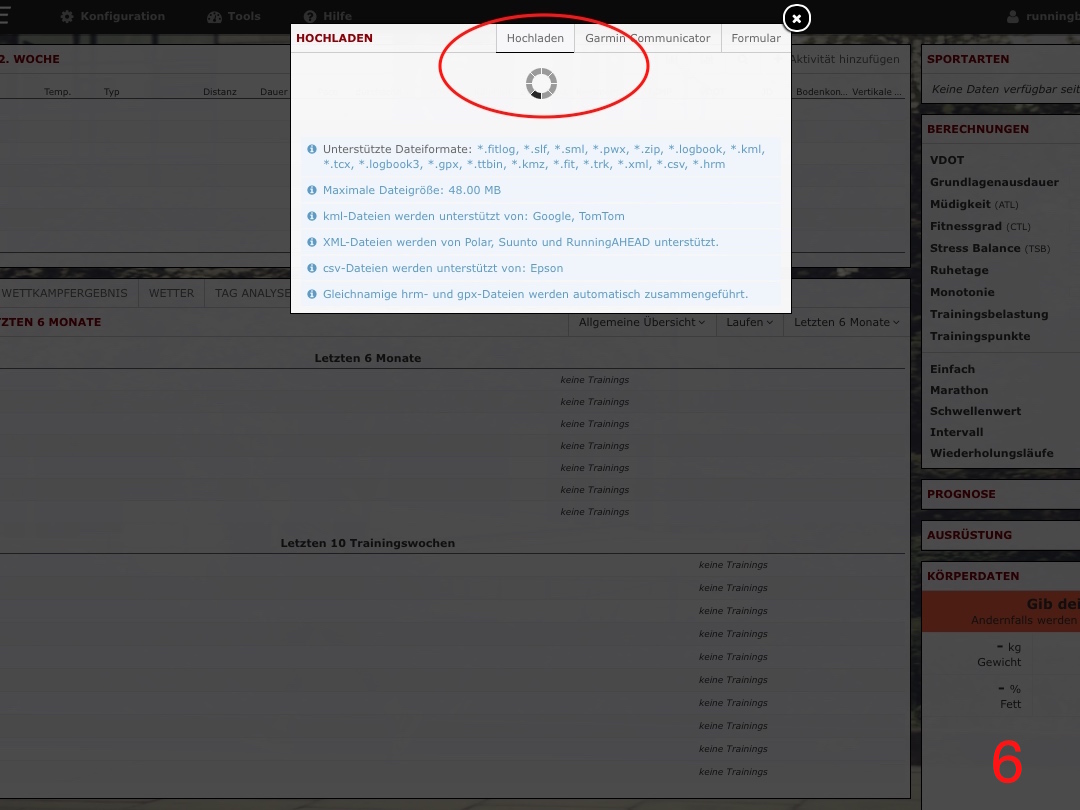Expand the Letzten 6 Monate dropdown
The height and width of the screenshot is (810, 1080).
tap(846, 322)
